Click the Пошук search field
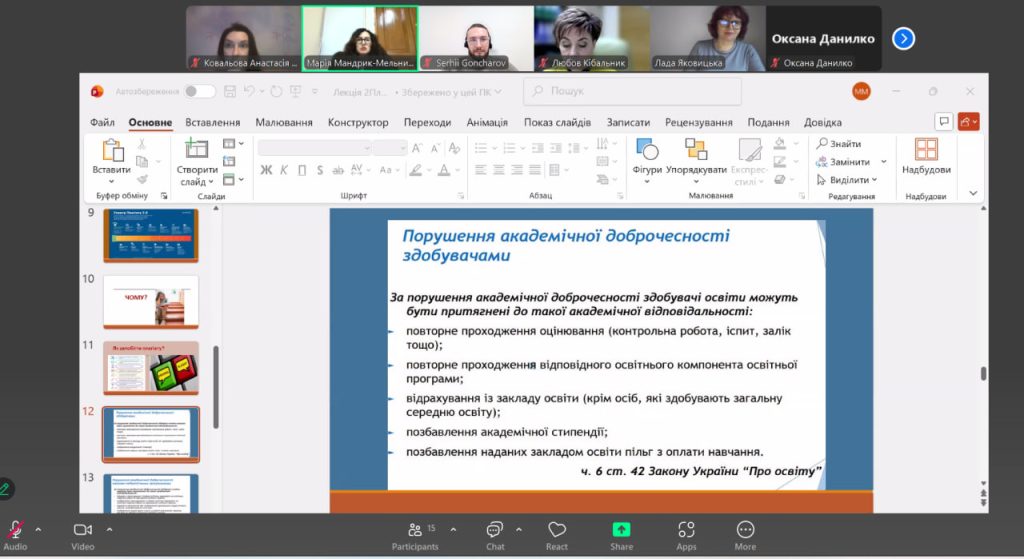This screenshot has width=1024, height=559. 635,91
